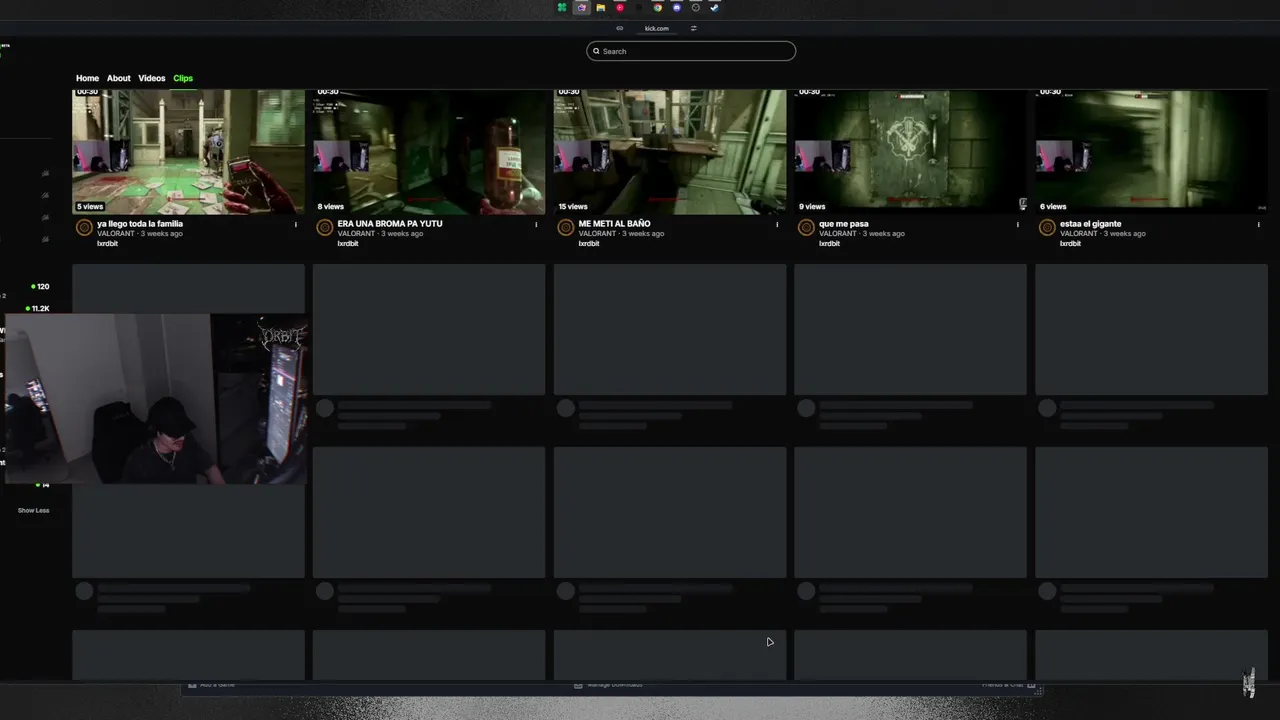Open the green clover app in the dock

(562, 8)
